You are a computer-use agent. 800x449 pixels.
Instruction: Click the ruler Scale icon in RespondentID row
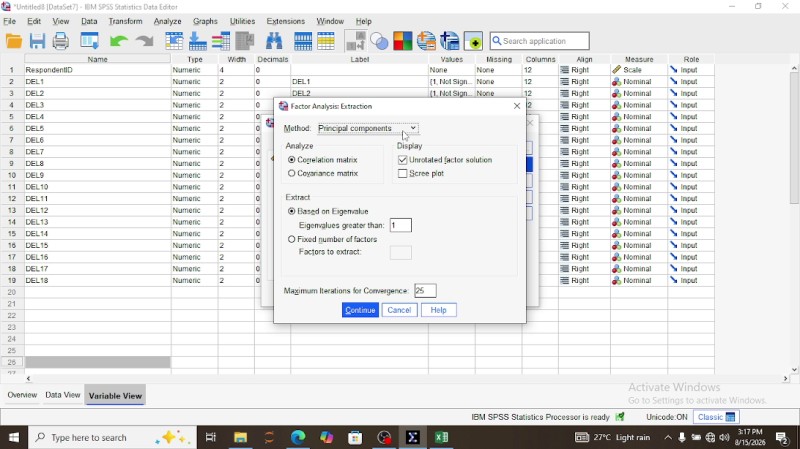coord(616,70)
